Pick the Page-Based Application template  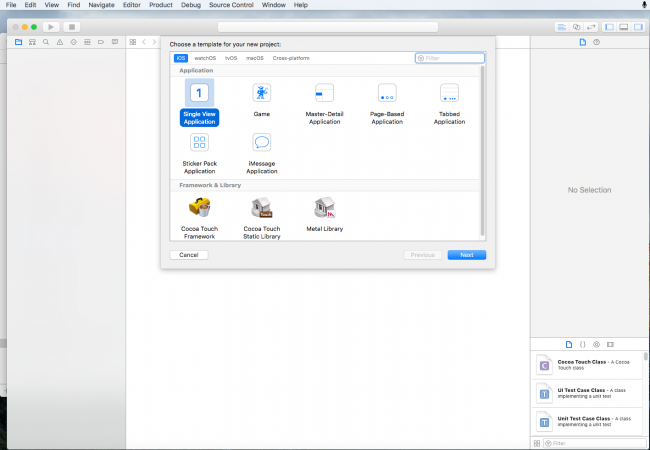click(x=387, y=104)
